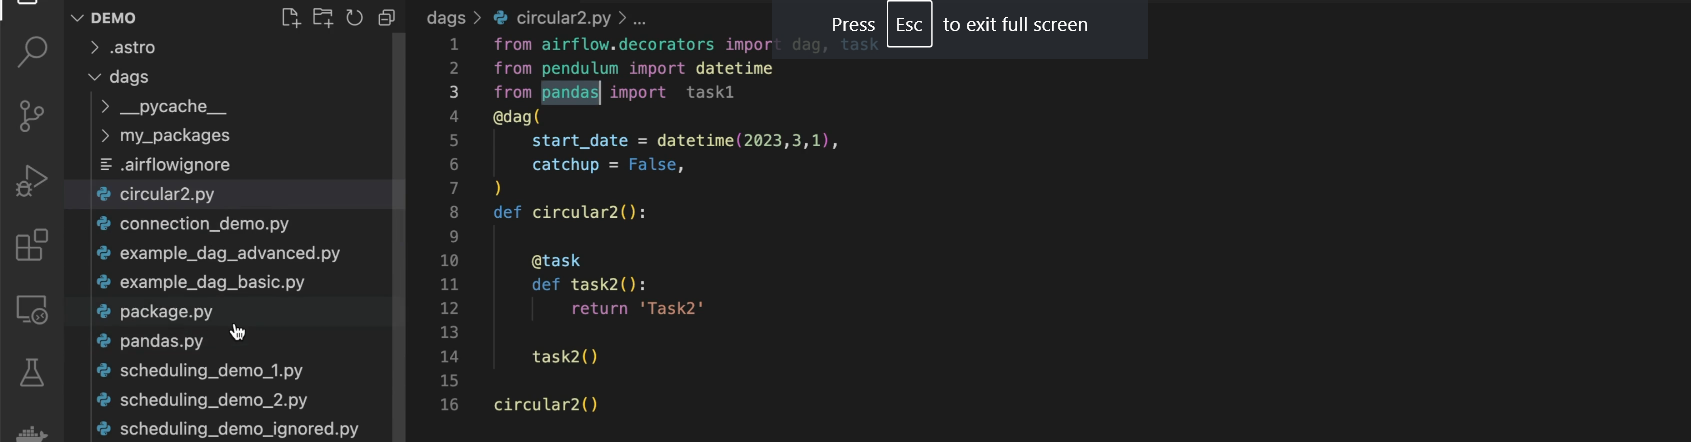Screen dimensions: 1691x442
Task: Open the Testing flask view
Action: click(32, 373)
